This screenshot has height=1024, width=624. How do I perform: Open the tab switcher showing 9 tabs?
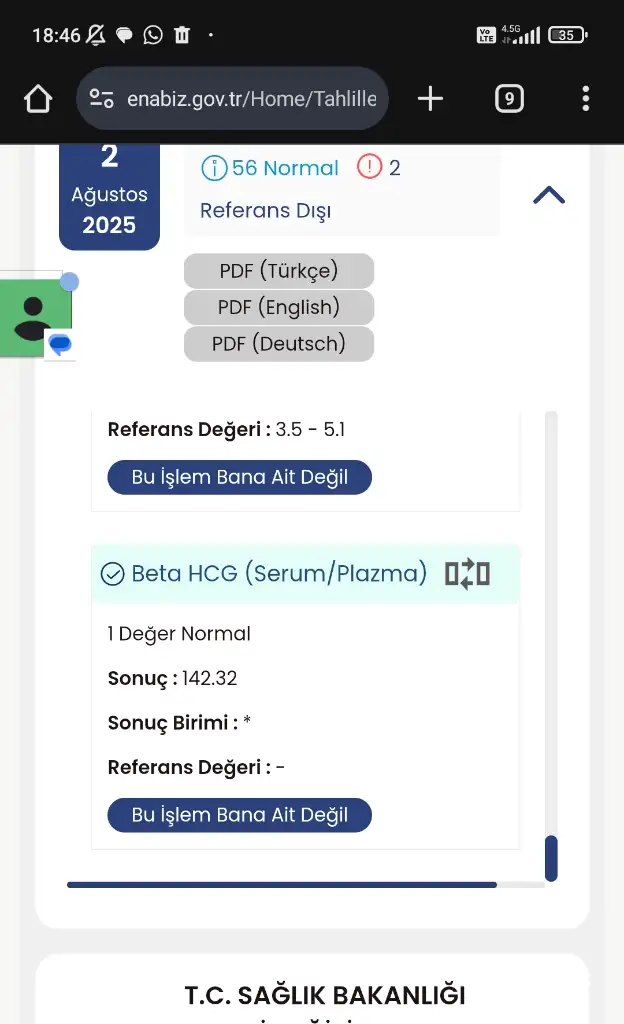click(x=509, y=98)
